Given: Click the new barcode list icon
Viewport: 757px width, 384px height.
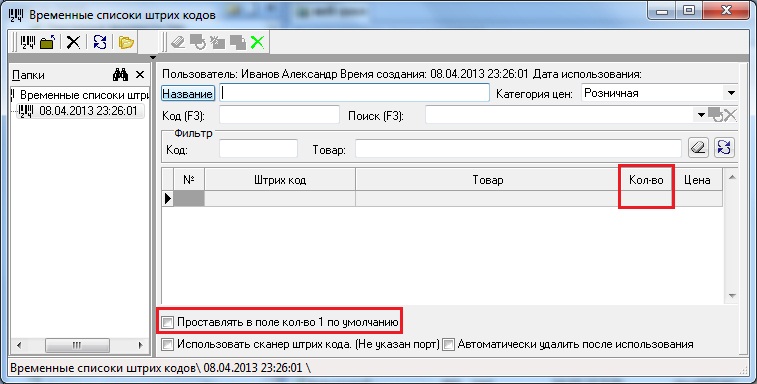Looking at the screenshot, I should pyautogui.click(x=28, y=43).
